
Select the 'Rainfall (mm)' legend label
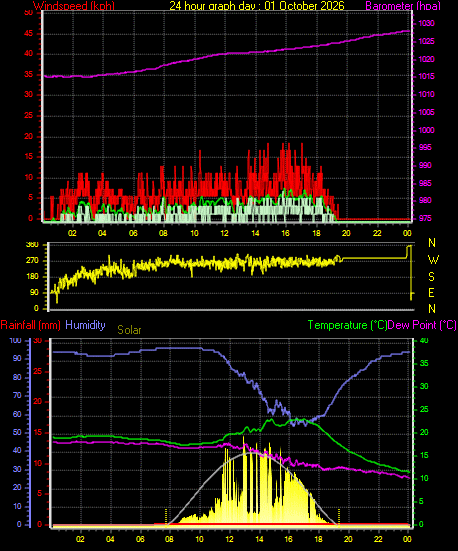point(31,325)
